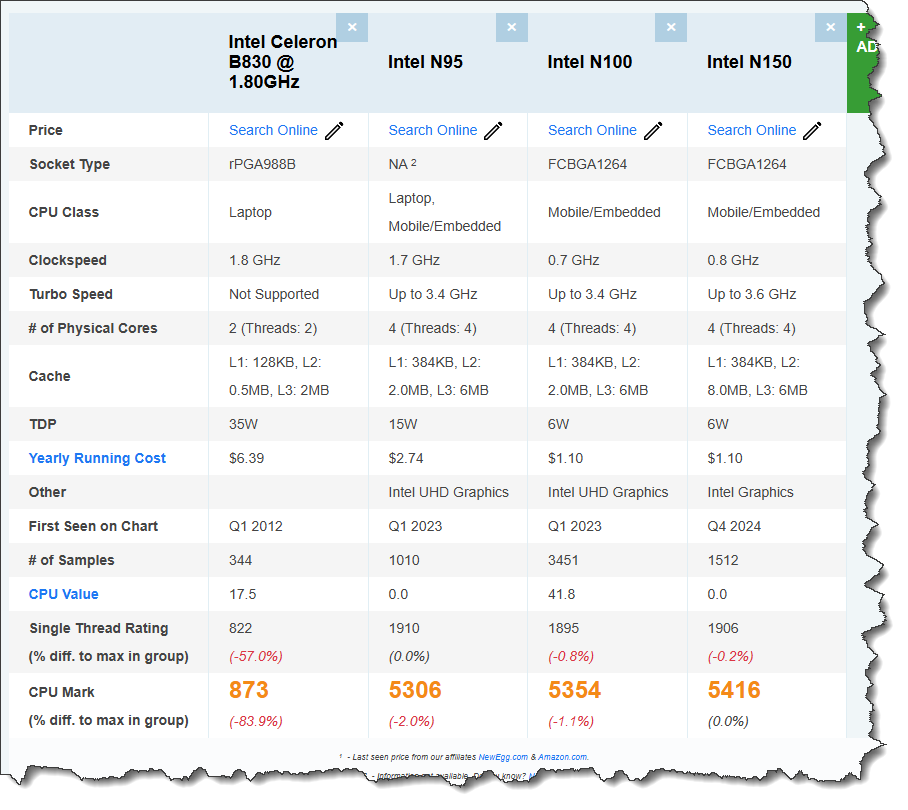Click the 15W TDP value
This screenshot has height=810, width=908.
pos(403,424)
